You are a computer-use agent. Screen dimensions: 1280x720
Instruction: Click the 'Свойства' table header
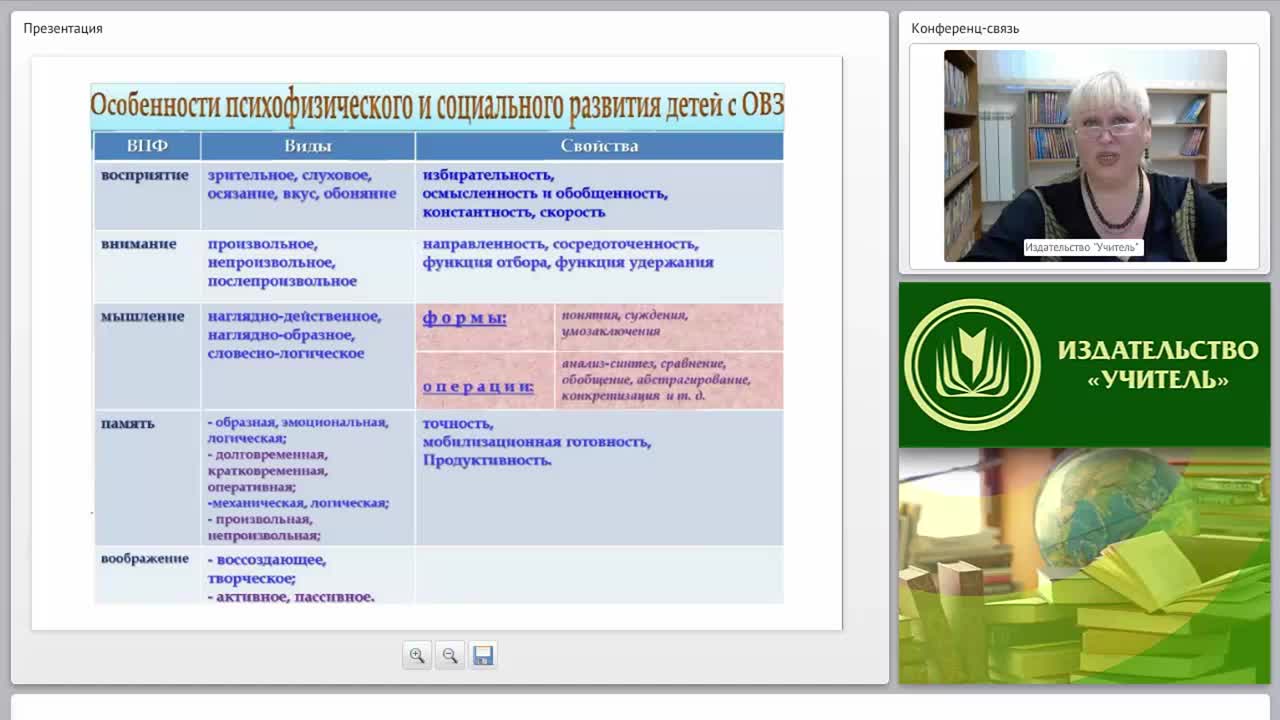point(599,146)
